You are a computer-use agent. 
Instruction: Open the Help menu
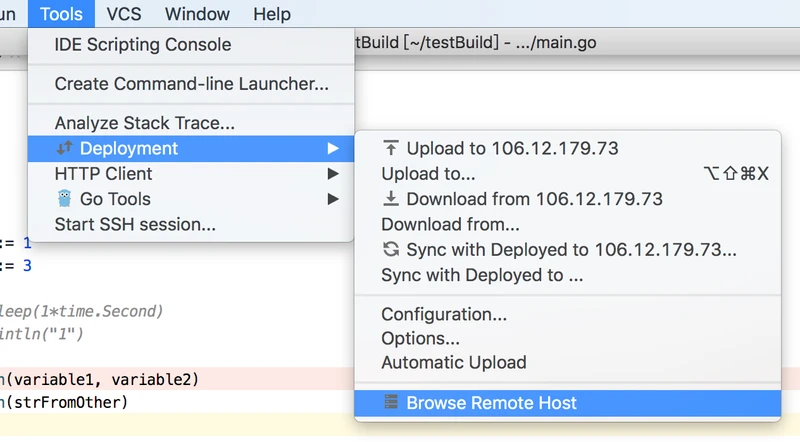click(271, 14)
